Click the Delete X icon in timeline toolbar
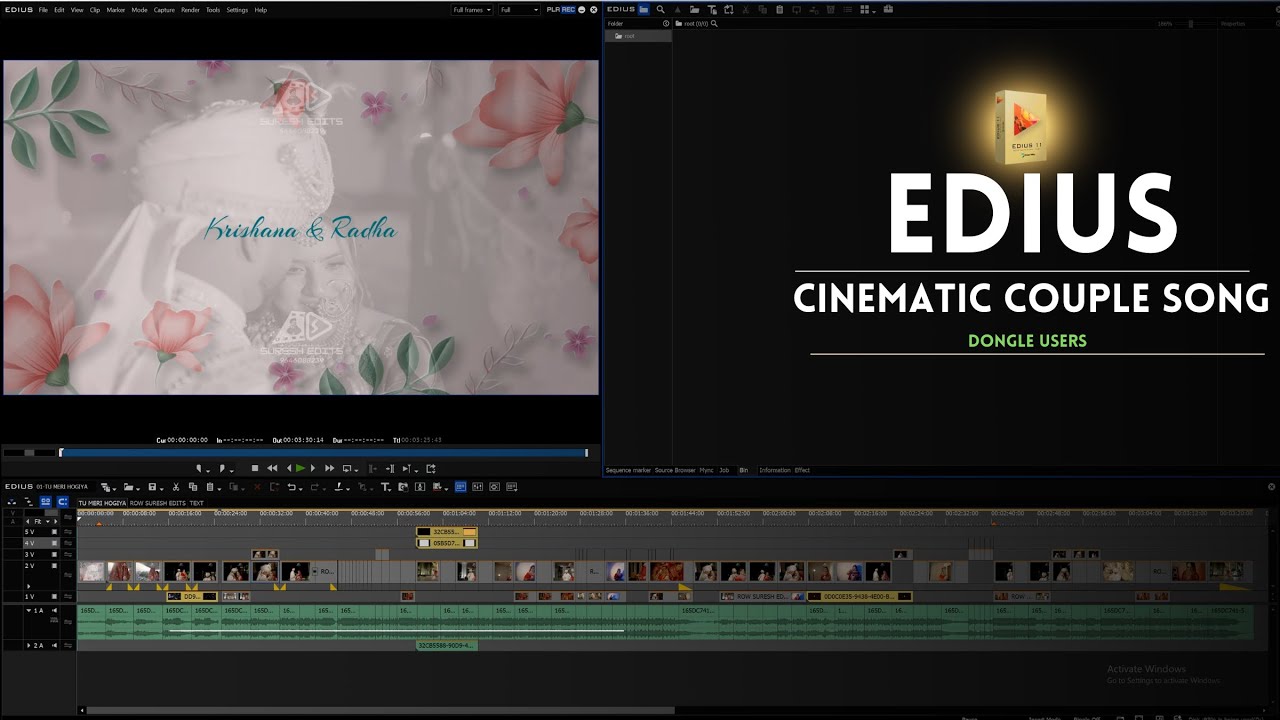The width and height of the screenshot is (1280, 720). pyautogui.click(x=257, y=487)
